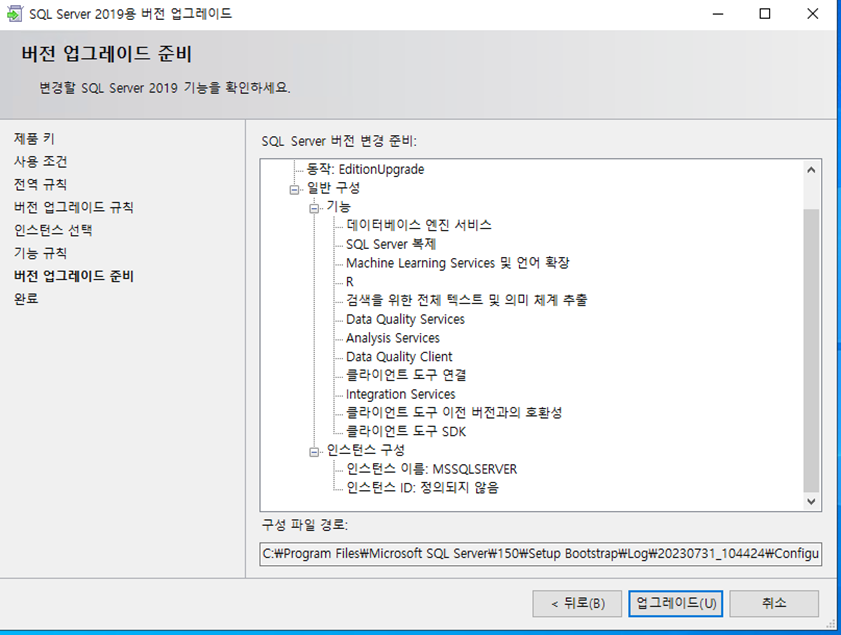Select 클라이언트 도구 연결 in the tree

[x=406, y=375]
